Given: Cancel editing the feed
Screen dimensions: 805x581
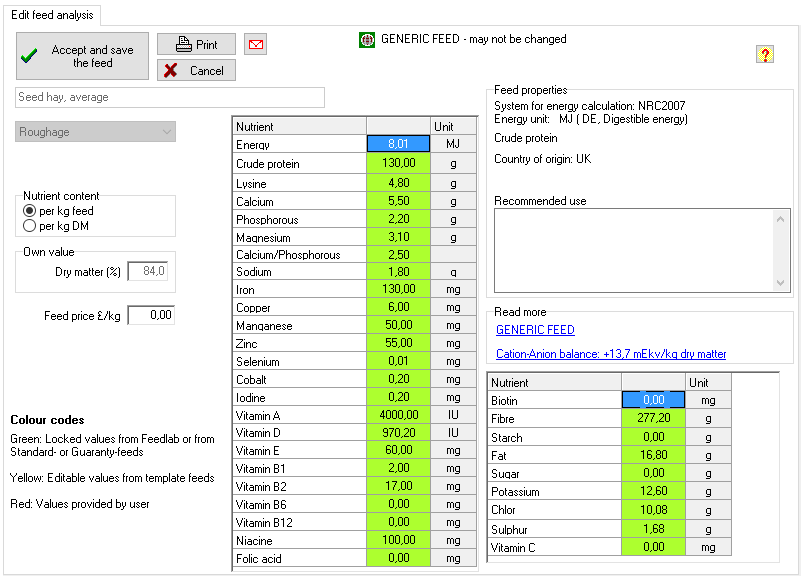Looking at the screenshot, I should (196, 70).
